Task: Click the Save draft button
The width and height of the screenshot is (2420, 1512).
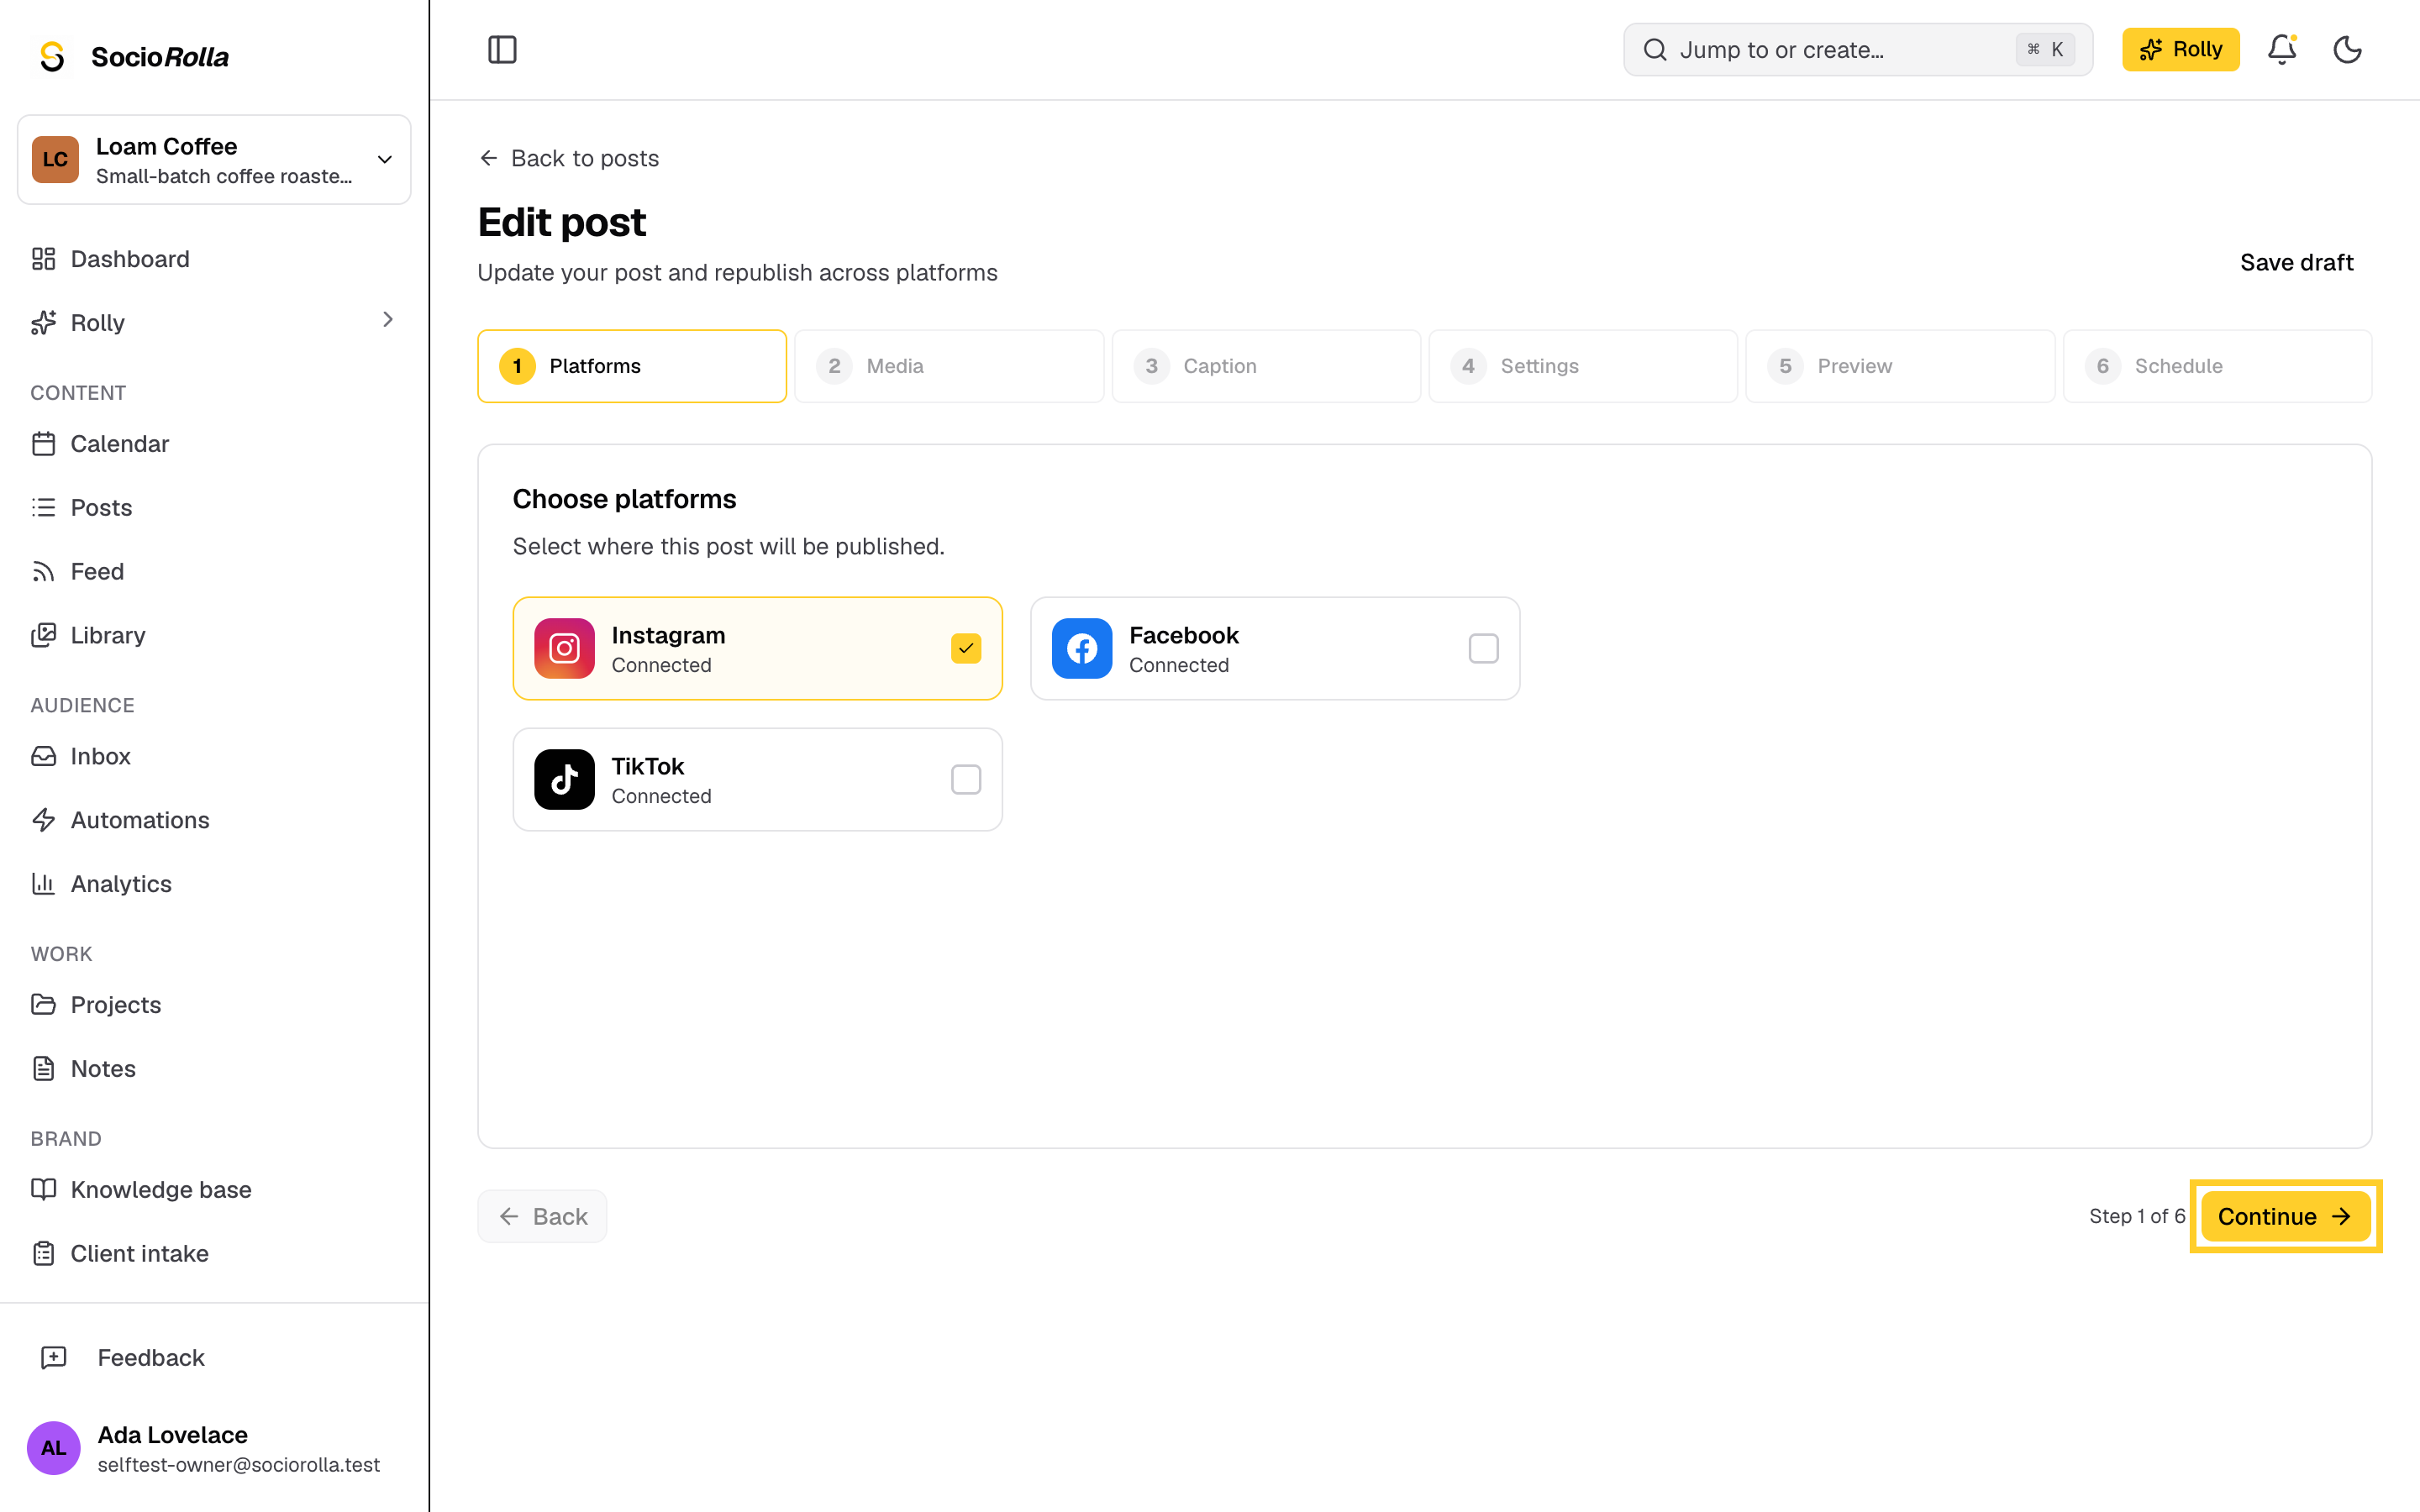Action: point(2296,262)
